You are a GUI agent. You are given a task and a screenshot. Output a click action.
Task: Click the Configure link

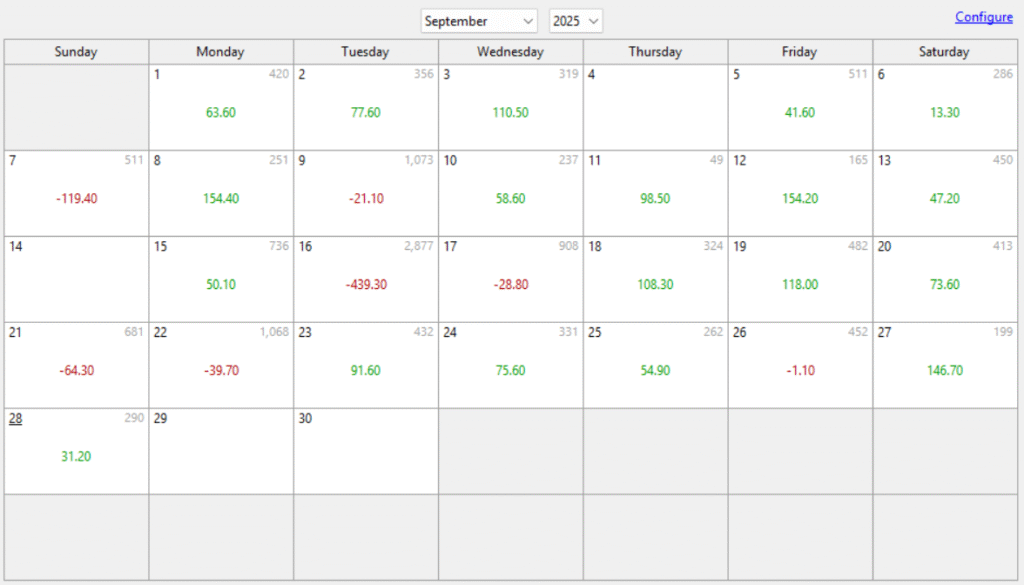[x=983, y=17]
